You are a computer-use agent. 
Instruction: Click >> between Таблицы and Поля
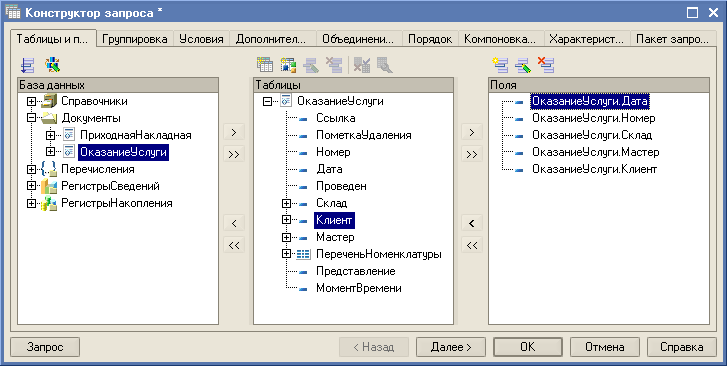(x=472, y=154)
